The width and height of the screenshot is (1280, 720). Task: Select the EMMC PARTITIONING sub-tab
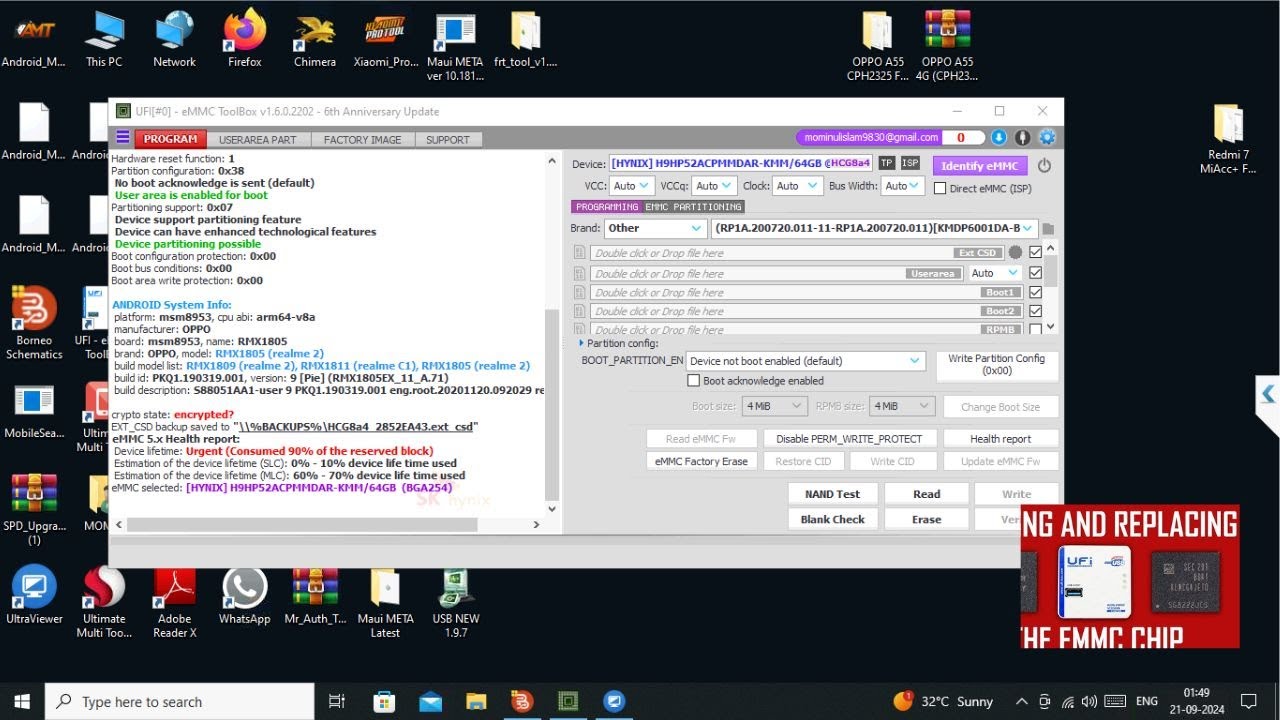(x=694, y=207)
